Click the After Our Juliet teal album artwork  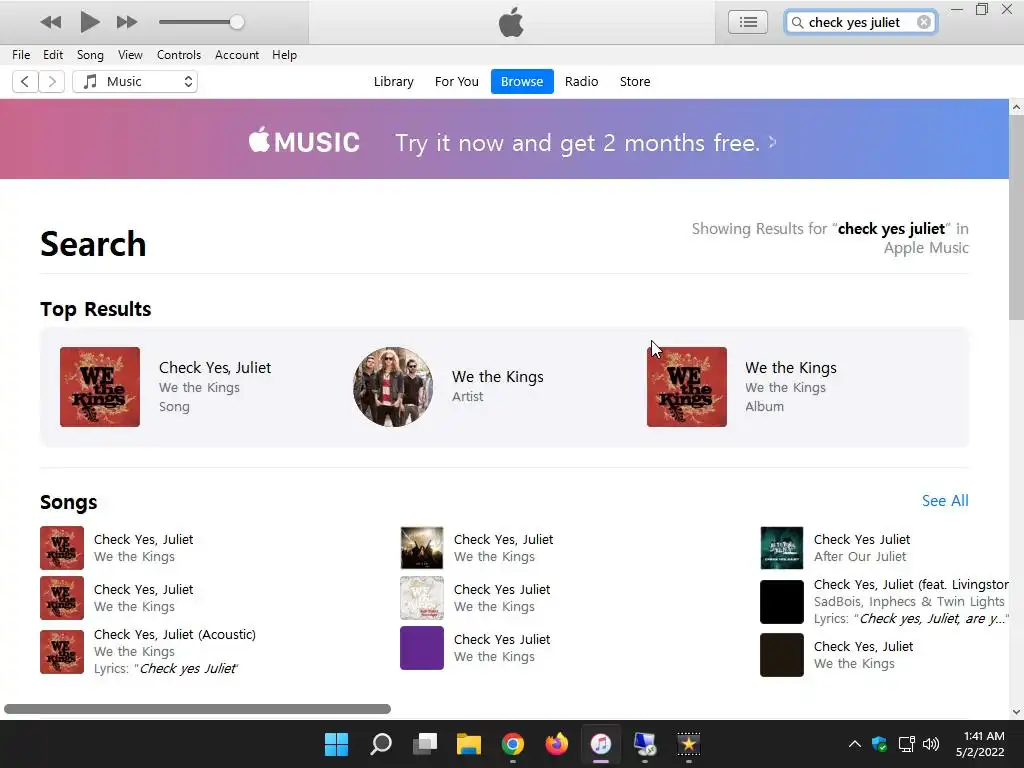[x=782, y=548]
